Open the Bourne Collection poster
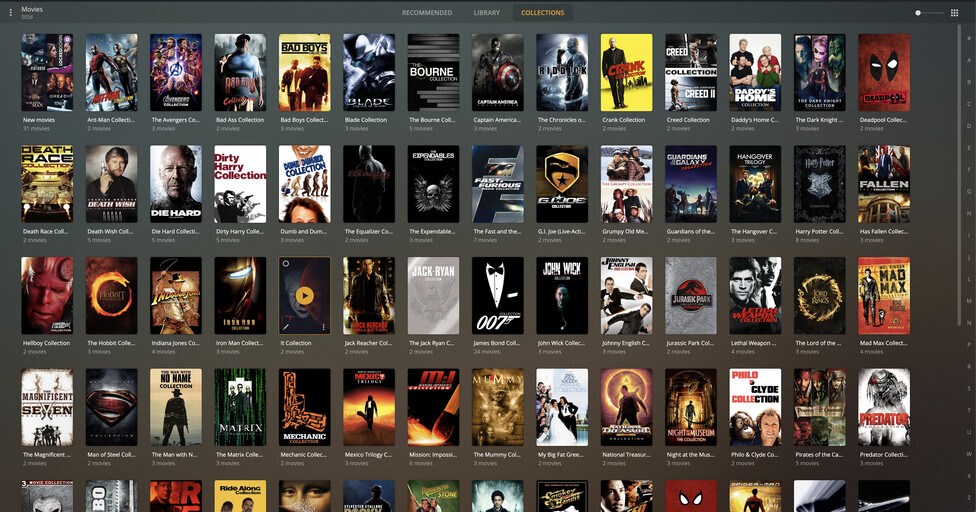Viewport: 976px width, 512px height. 433,73
